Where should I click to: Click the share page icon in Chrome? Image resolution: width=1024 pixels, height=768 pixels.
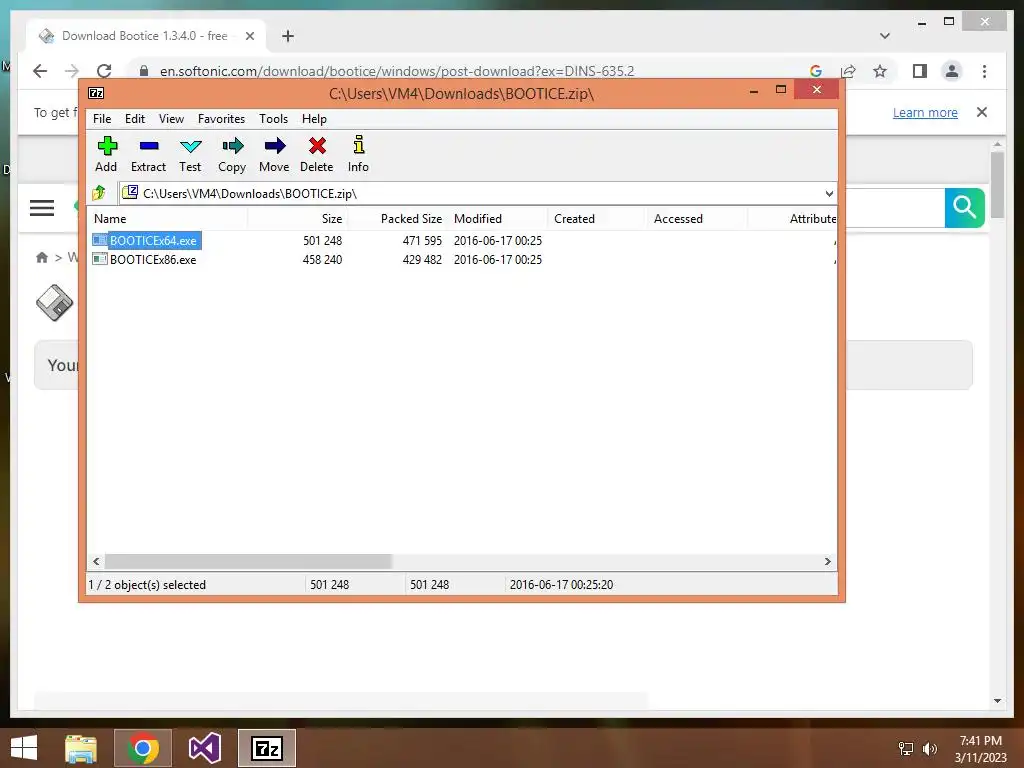tap(848, 71)
